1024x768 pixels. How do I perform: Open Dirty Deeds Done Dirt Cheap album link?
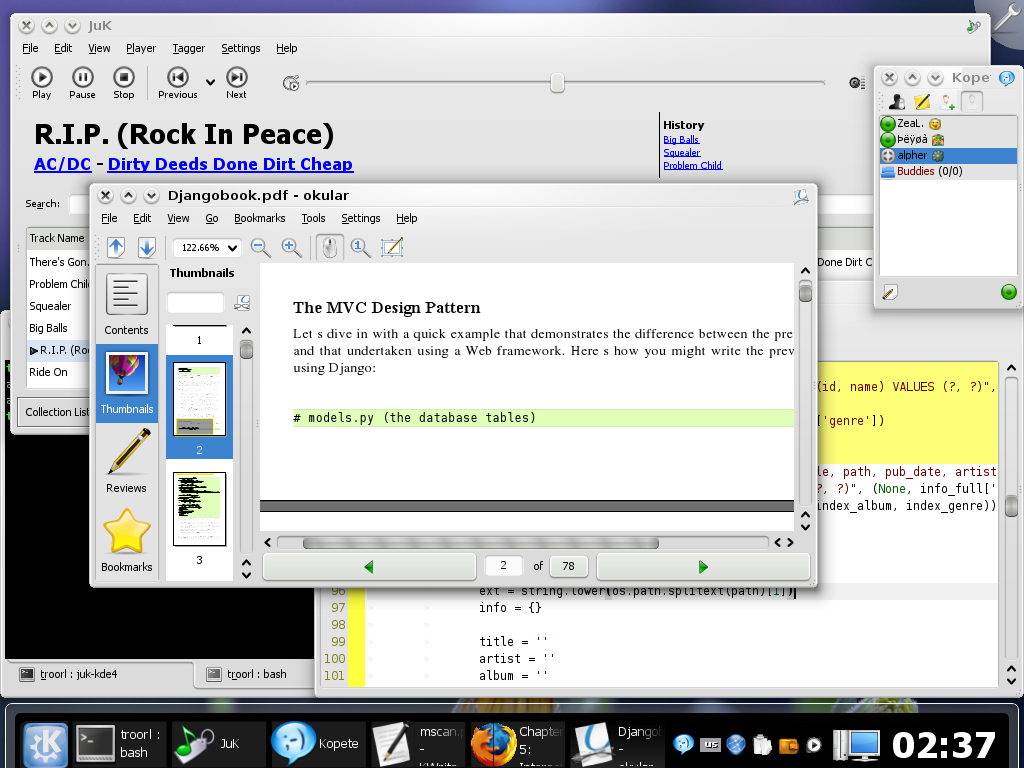click(x=231, y=164)
